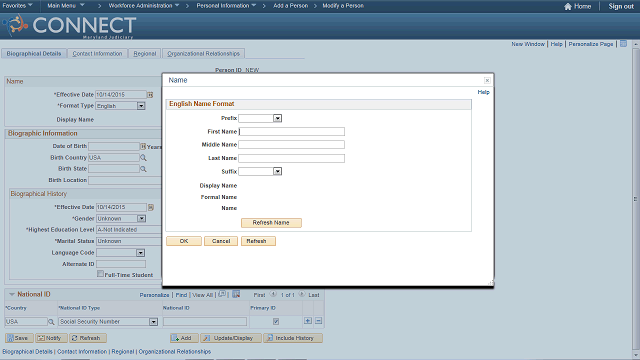
Task: Focus the First Name input field
Action: [x=291, y=132]
